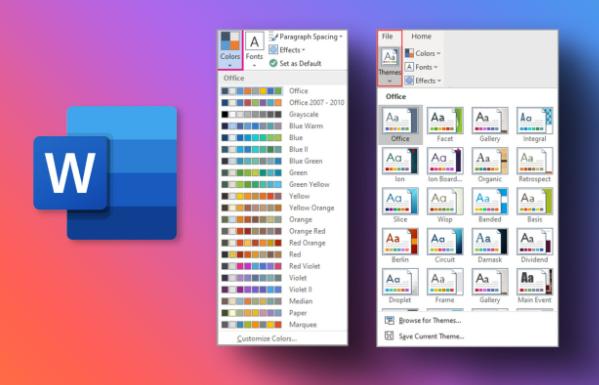Open the Paragraph Spacing dropdown

coord(306,37)
